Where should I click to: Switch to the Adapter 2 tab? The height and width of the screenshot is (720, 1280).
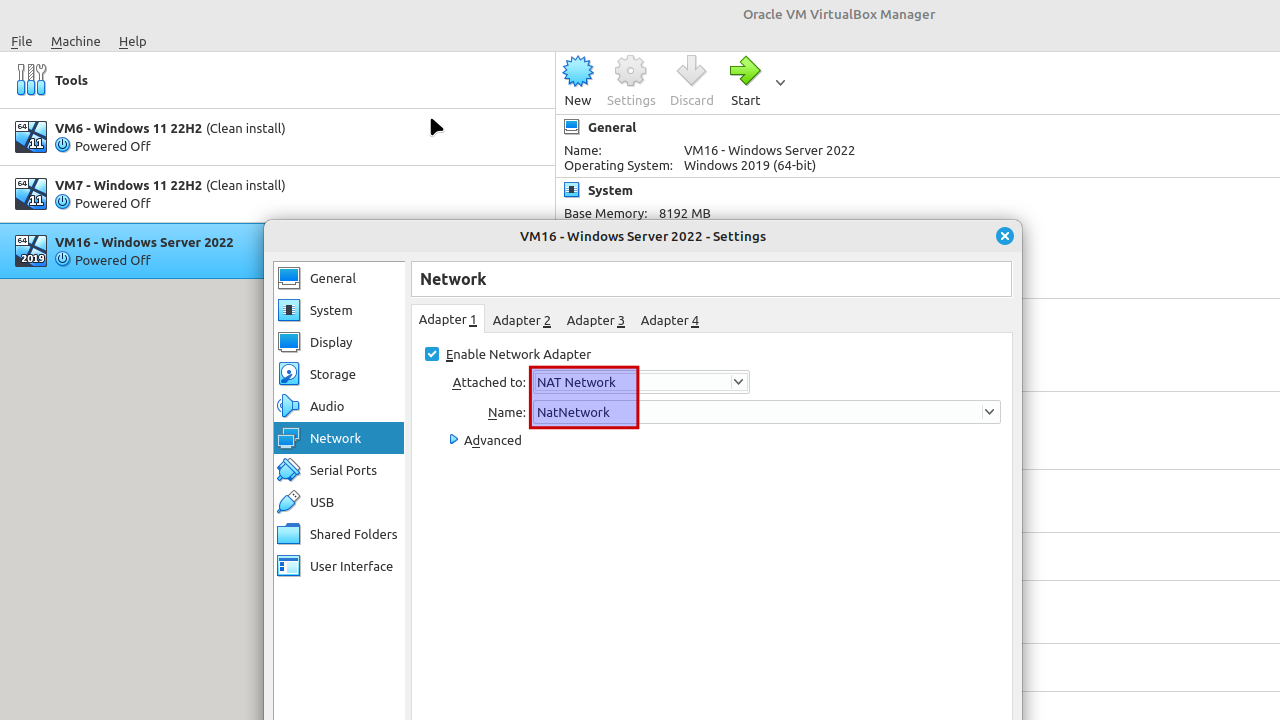click(522, 320)
